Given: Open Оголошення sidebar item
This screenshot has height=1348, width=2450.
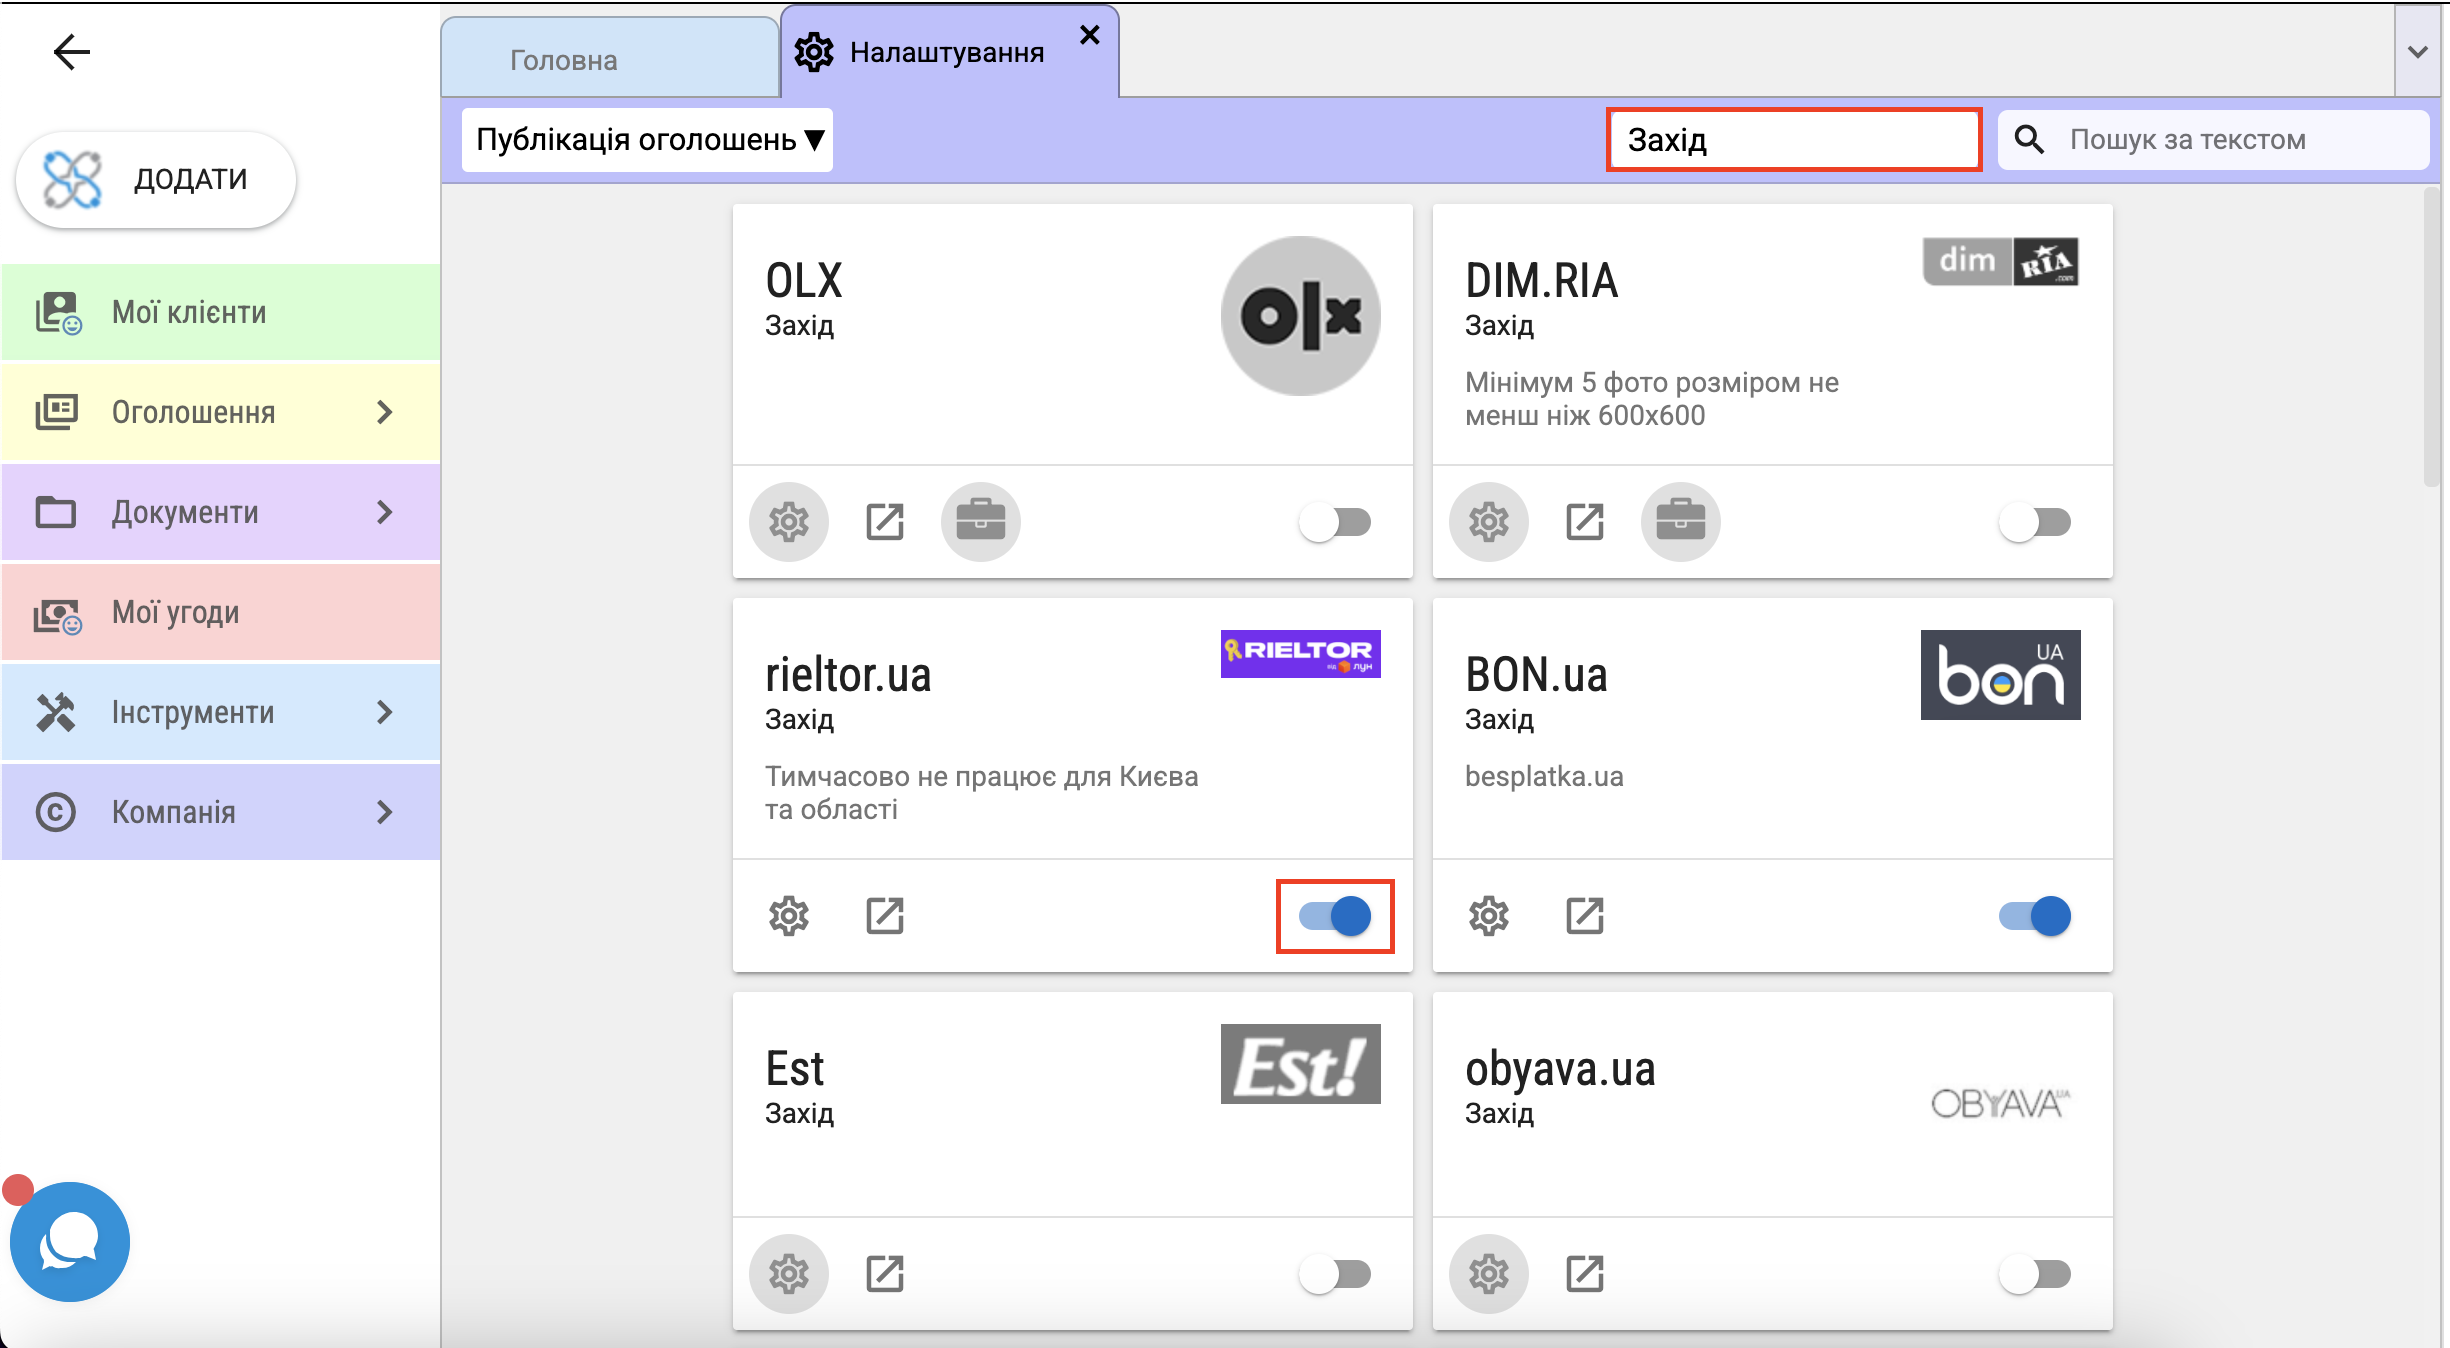Looking at the screenshot, I should coord(221,412).
